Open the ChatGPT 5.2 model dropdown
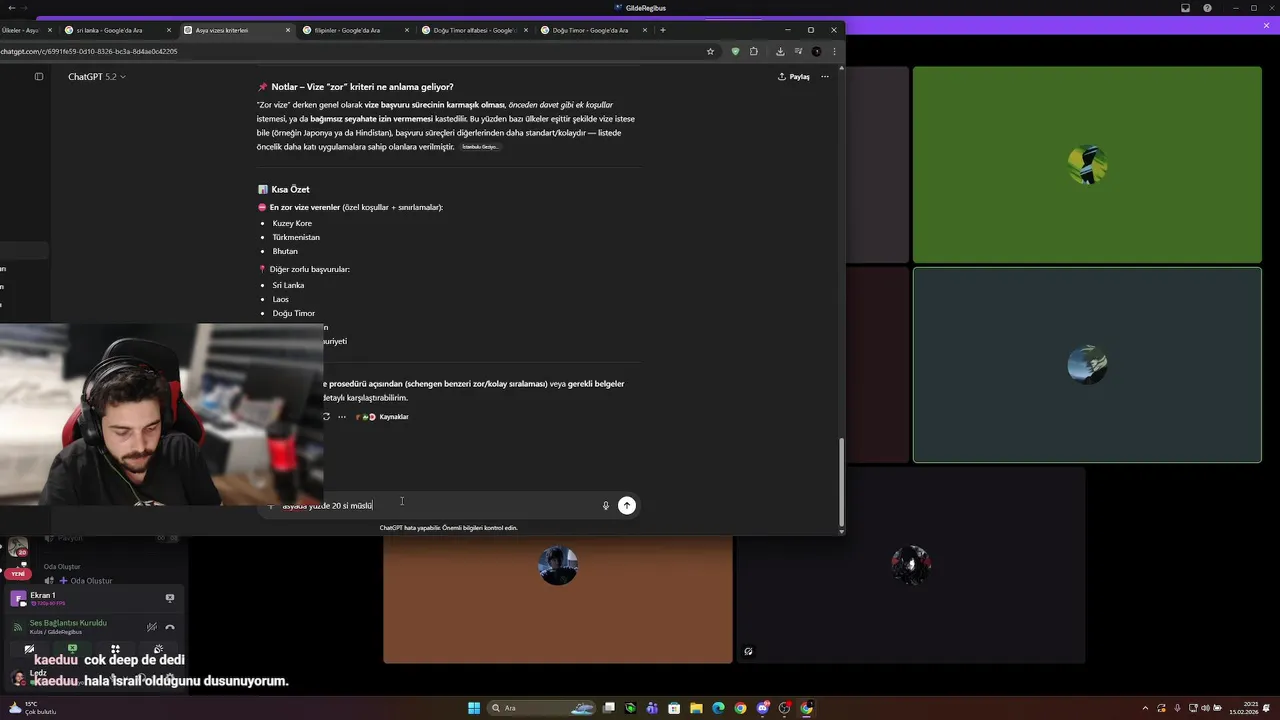Screen dimensions: 1280x720 pos(97,76)
